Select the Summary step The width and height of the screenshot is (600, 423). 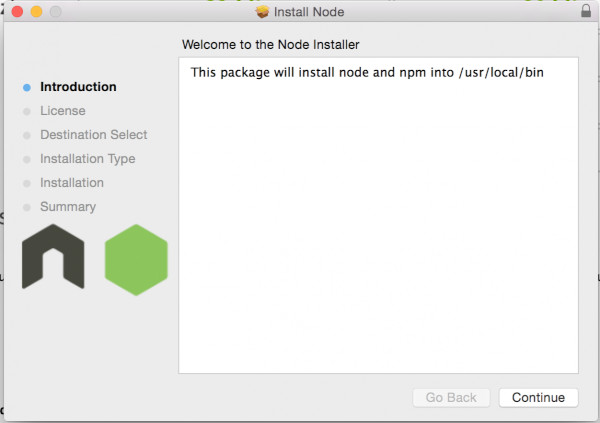68,207
